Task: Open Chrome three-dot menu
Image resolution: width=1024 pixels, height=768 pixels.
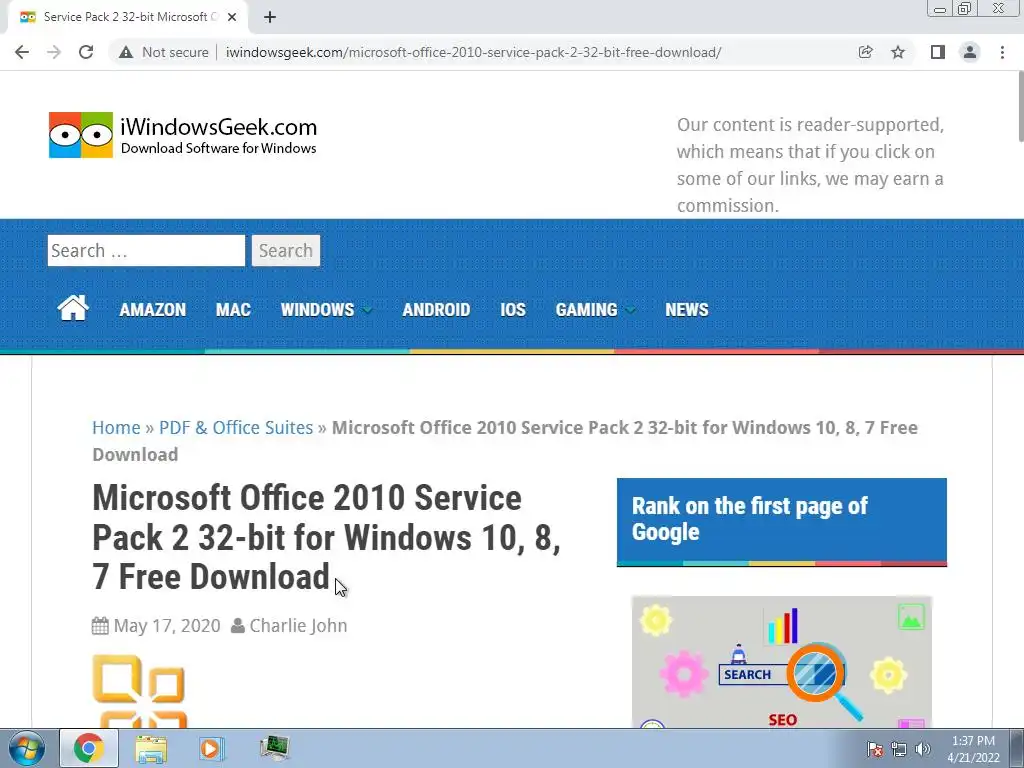Action: [1002, 52]
